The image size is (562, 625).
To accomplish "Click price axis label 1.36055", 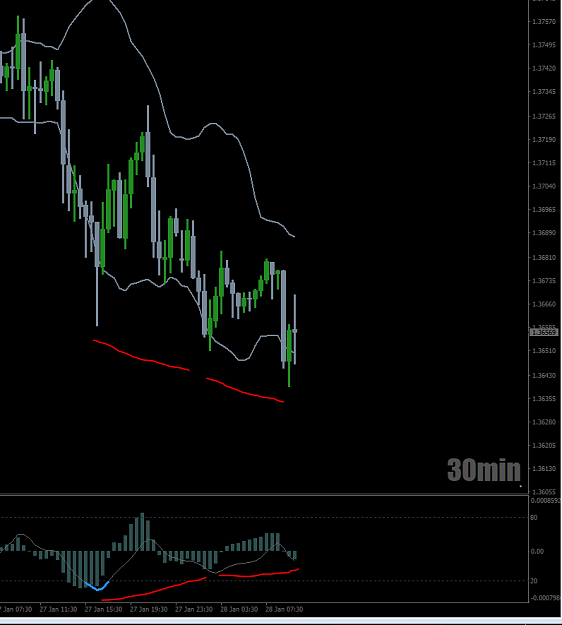I will pyautogui.click(x=544, y=492).
